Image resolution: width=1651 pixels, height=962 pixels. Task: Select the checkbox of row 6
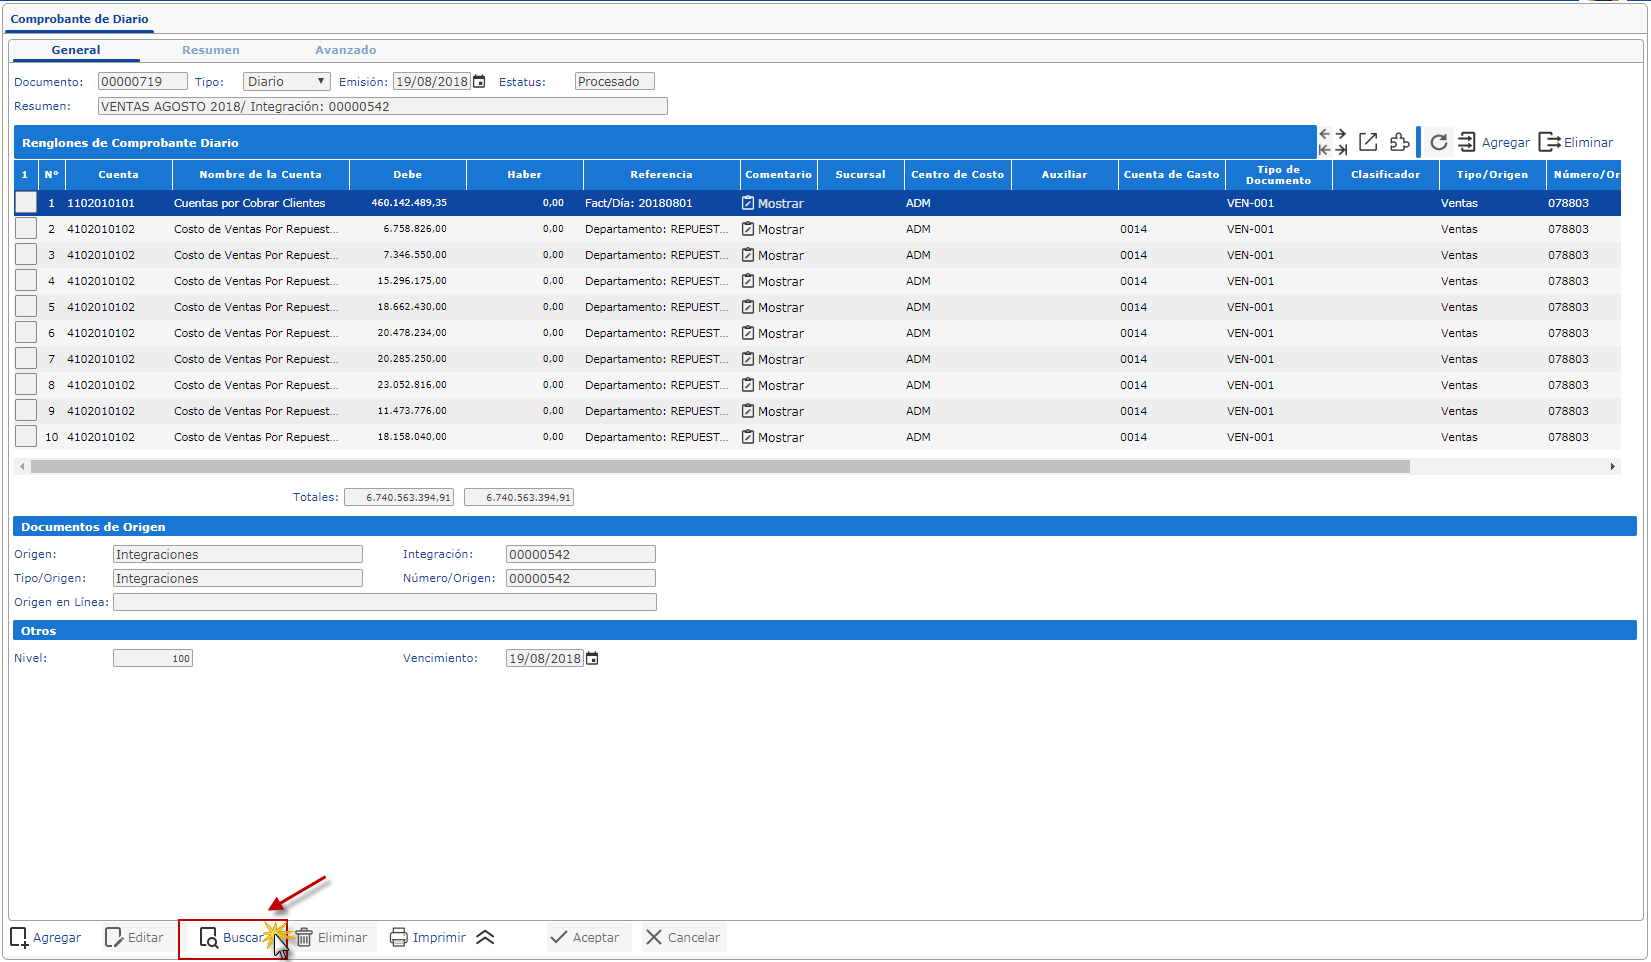[x=26, y=332]
